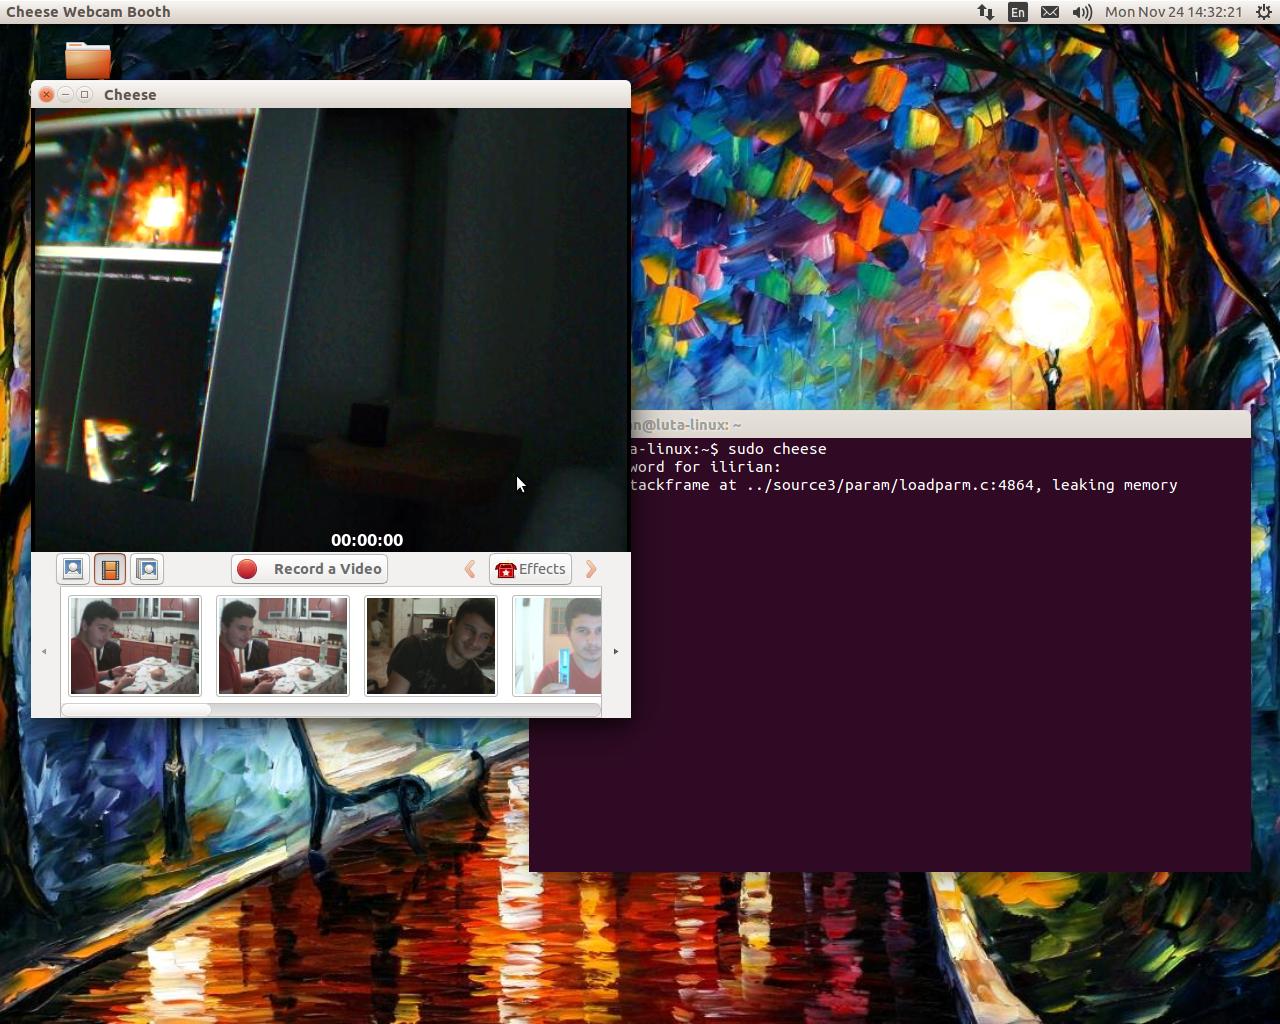1280x1024 pixels.
Task: Open the mail messaging indicator
Action: [1050, 12]
